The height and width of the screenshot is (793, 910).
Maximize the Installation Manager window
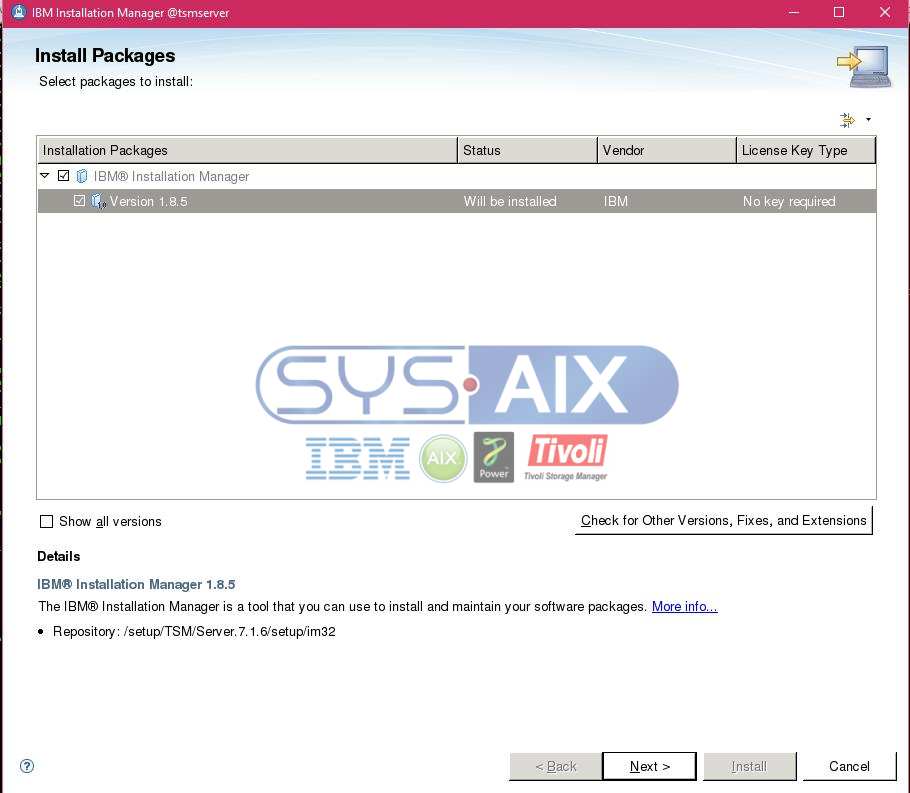(839, 12)
